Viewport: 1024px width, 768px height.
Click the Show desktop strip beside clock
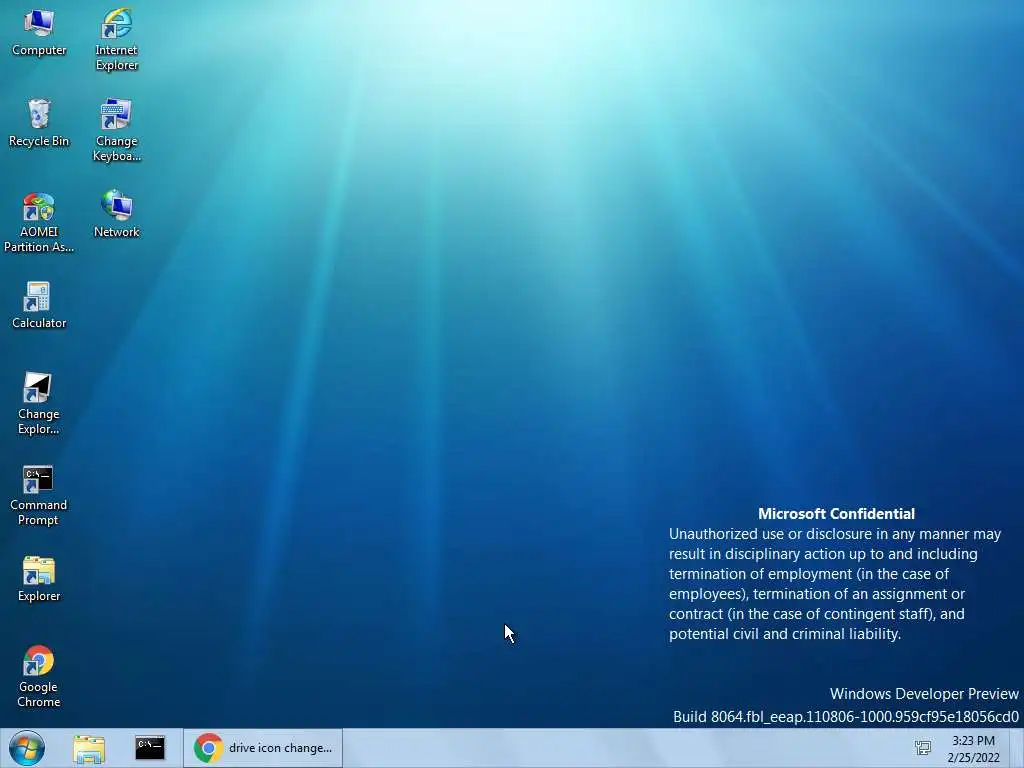[1017, 748]
